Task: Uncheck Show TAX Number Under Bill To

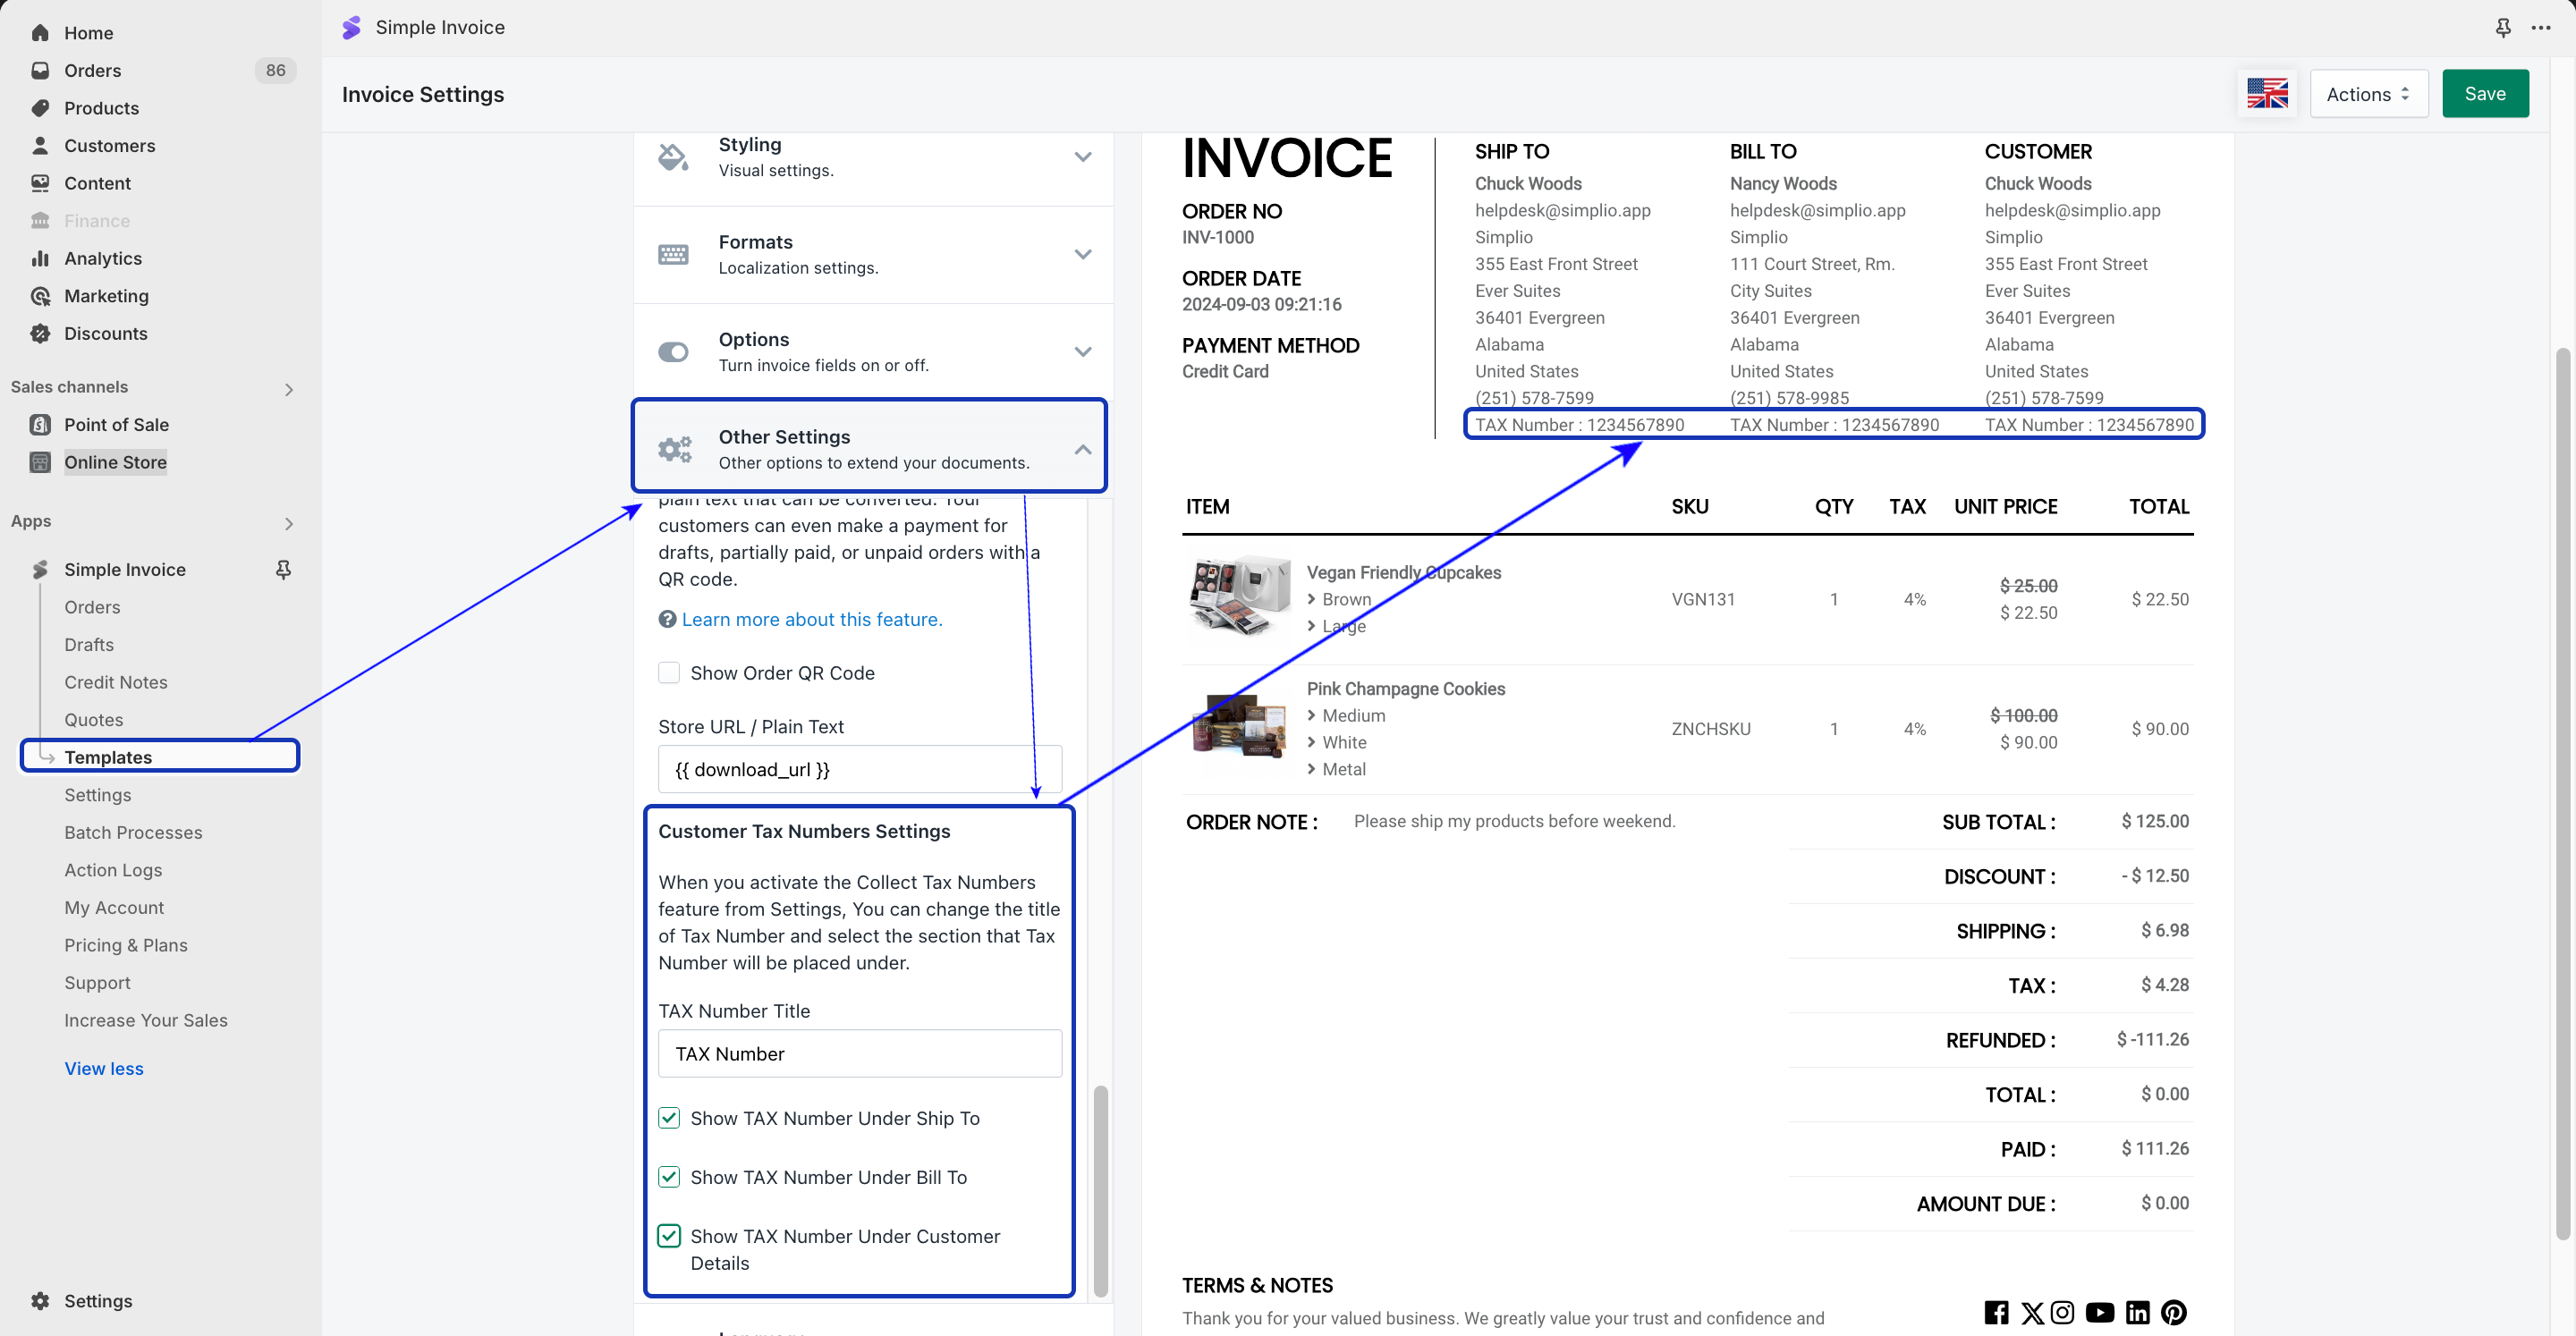Action: click(x=669, y=1177)
